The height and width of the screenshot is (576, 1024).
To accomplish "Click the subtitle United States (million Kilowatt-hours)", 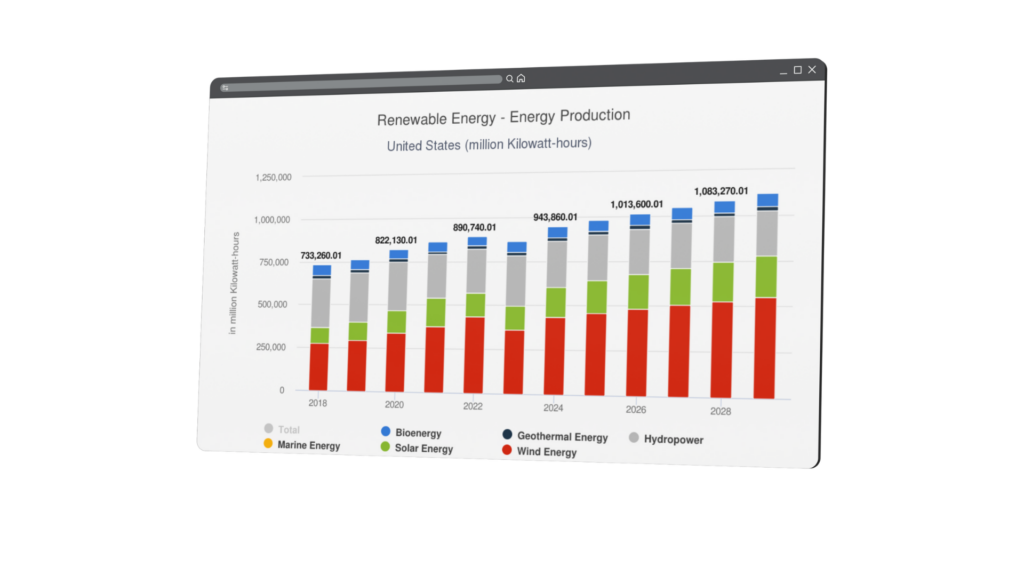I will pyautogui.click(x=487, y=144).
